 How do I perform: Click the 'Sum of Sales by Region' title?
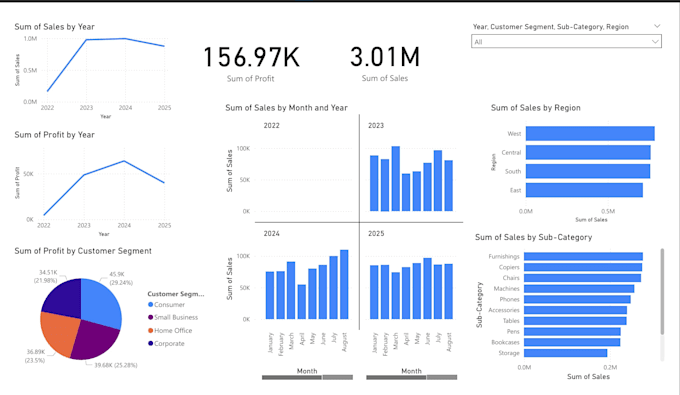coord(536,108)
